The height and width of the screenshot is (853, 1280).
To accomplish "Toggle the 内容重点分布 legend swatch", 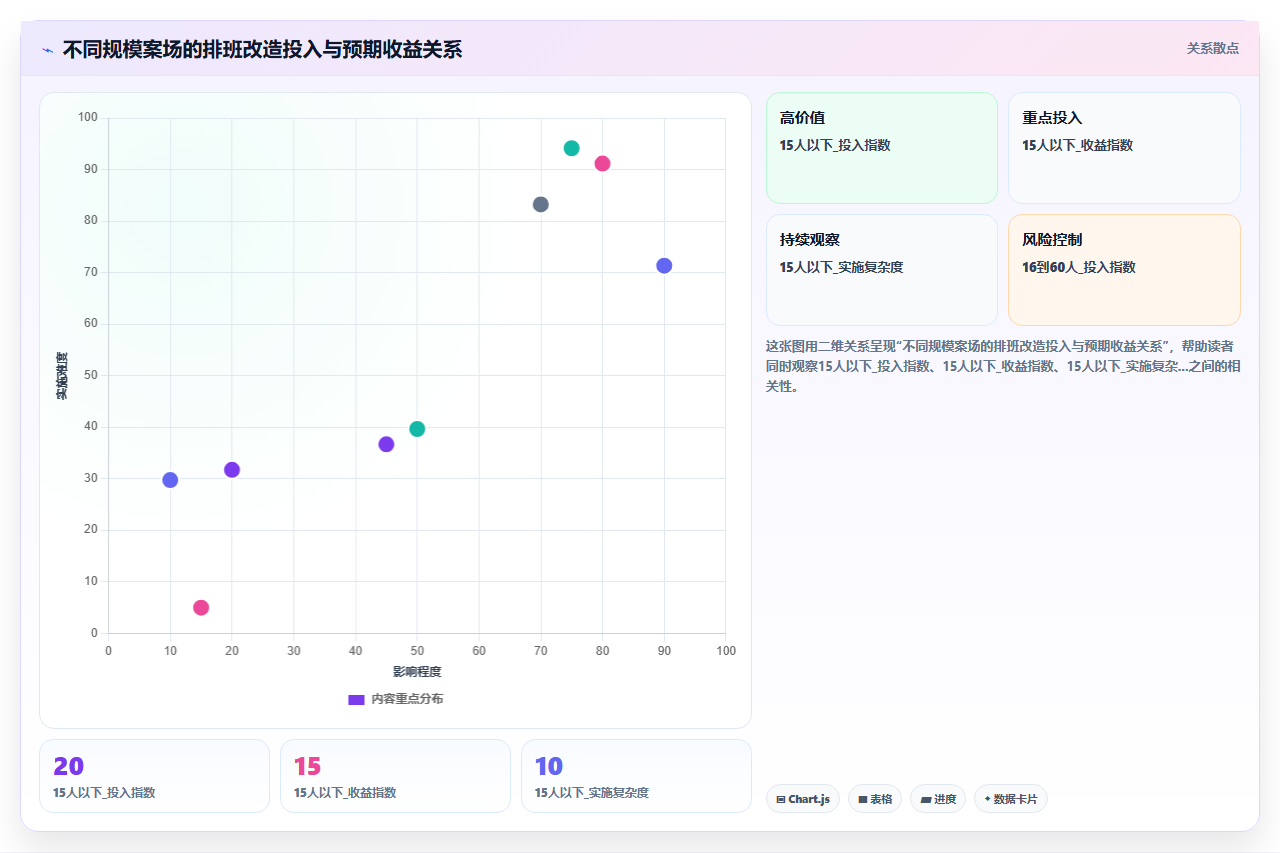I will pyautogui.click(x=356, y=699).
